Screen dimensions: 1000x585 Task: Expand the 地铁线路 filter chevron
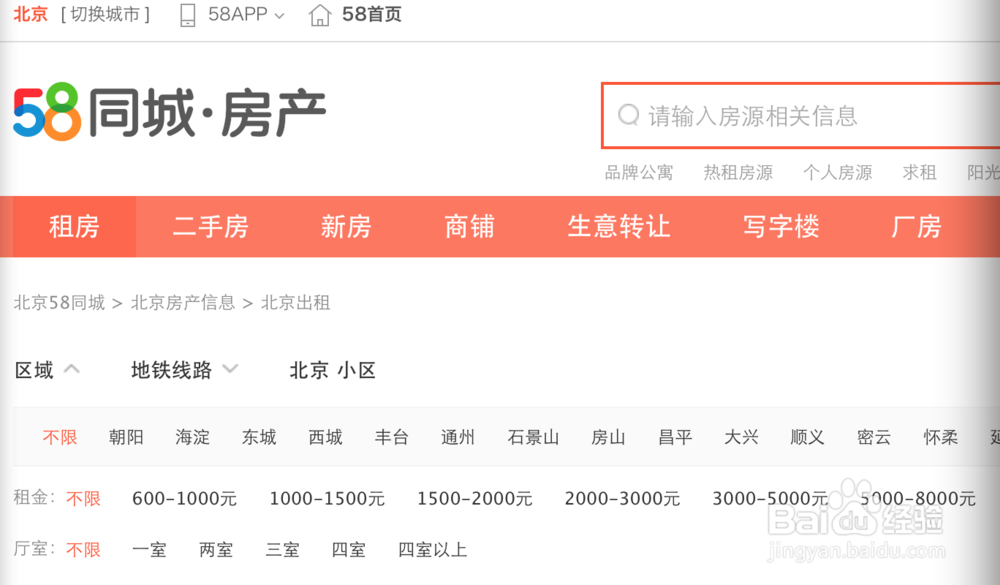230,368
